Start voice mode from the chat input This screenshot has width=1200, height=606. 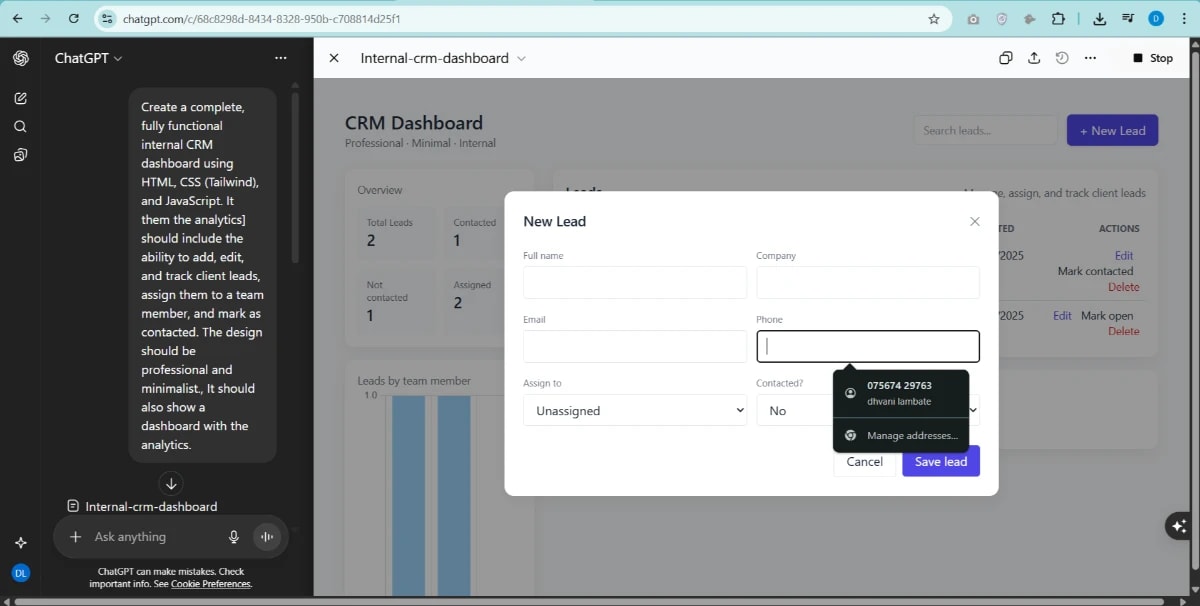coord(266,537)
